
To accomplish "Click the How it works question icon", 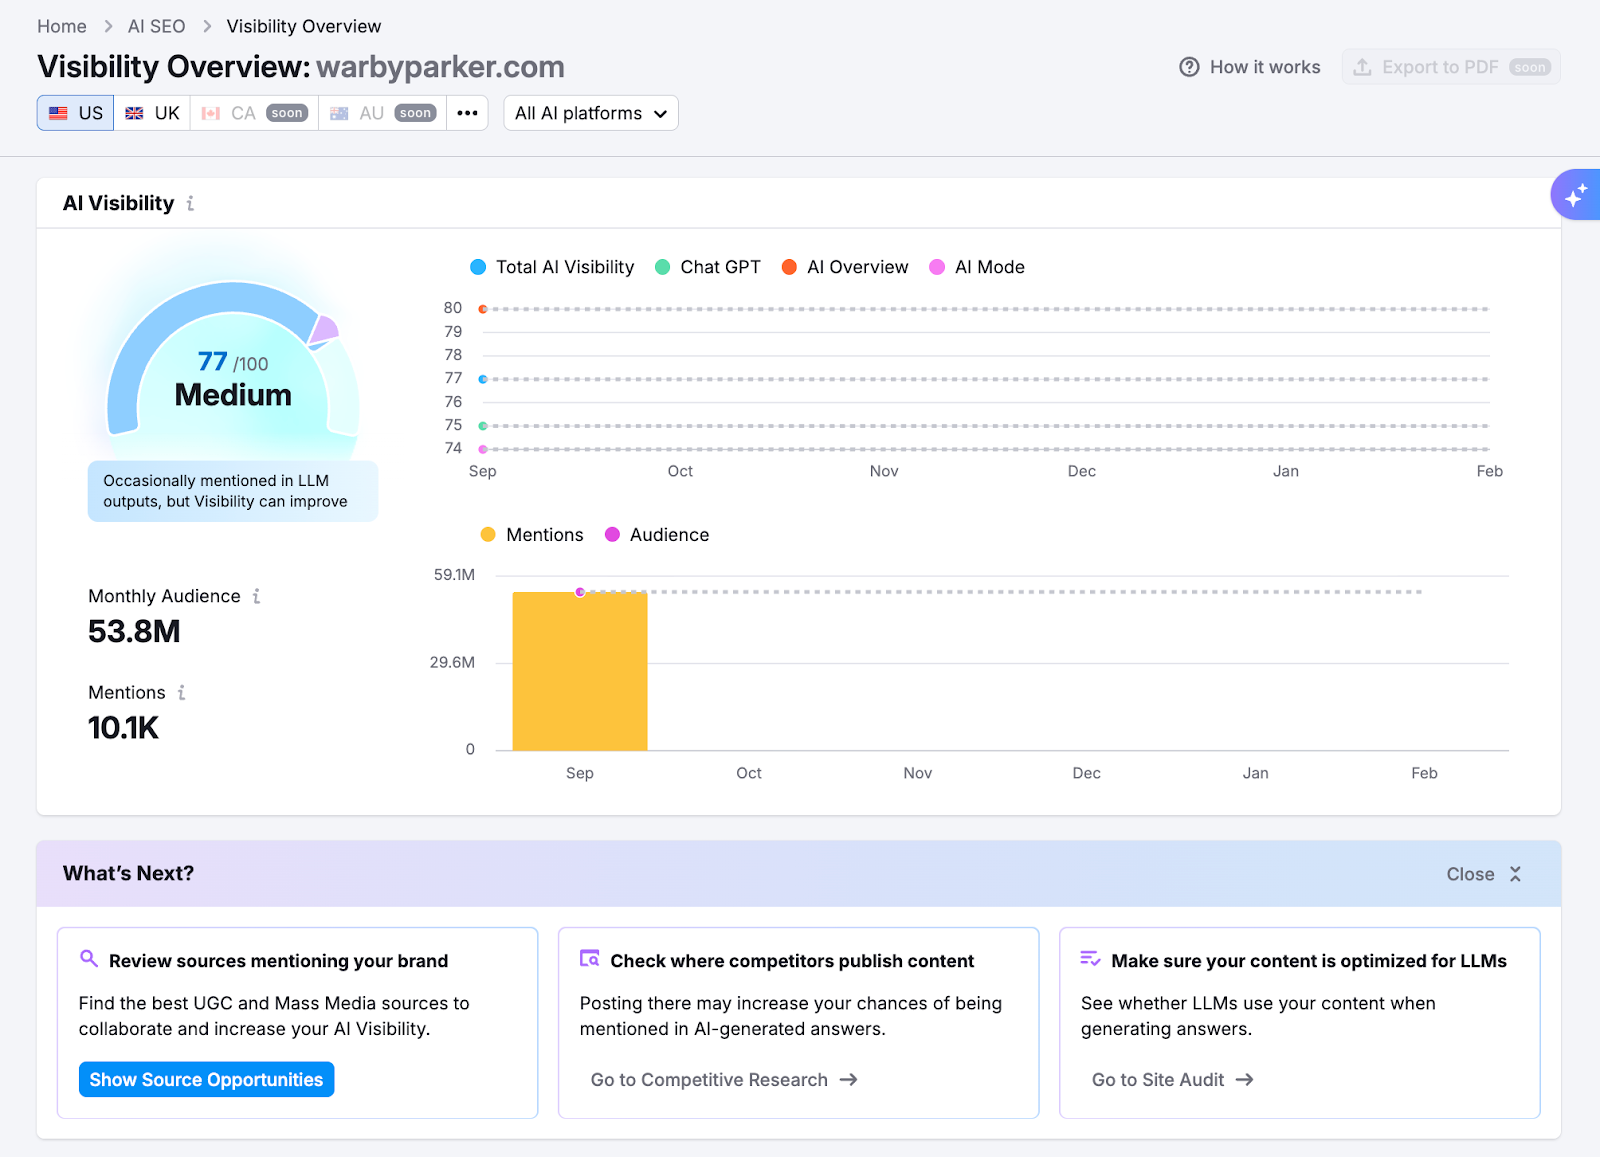I will [1189, 67].
